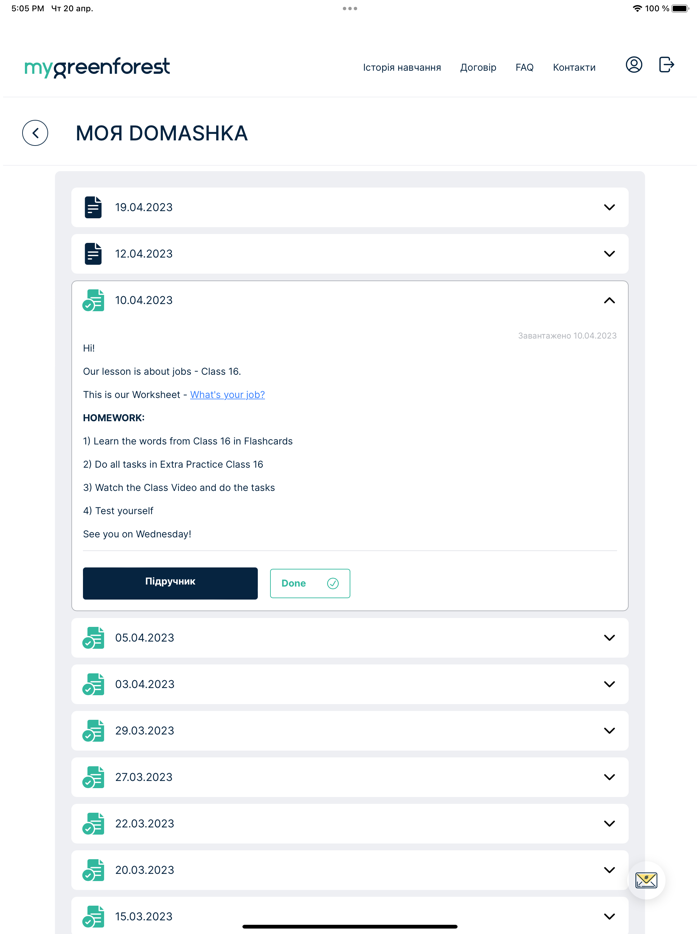Click the document icon for 19.04.2023
Image resolution: width=700 pixels, height=934 pixels.
(93, 207)
